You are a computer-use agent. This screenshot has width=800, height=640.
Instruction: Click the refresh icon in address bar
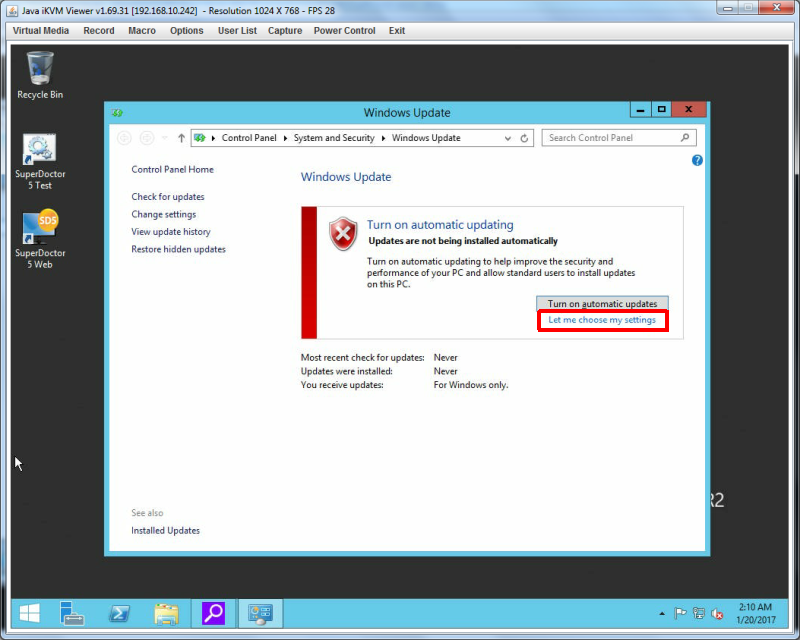tap(524, 138)
